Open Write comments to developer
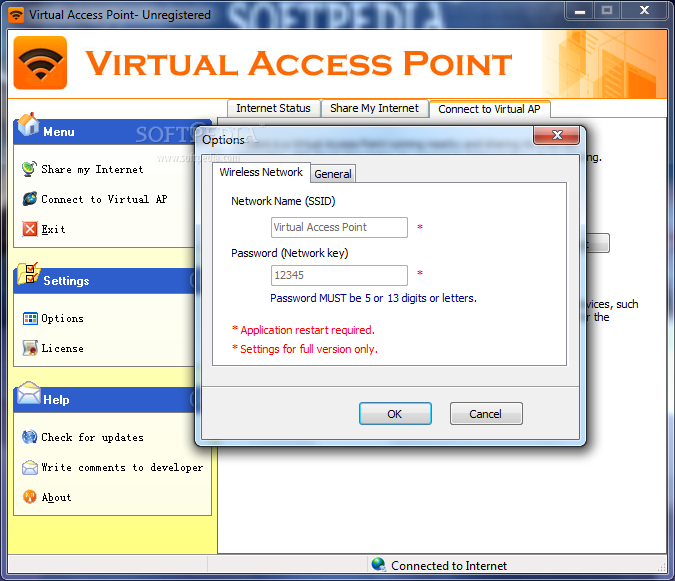 (122, 468)
